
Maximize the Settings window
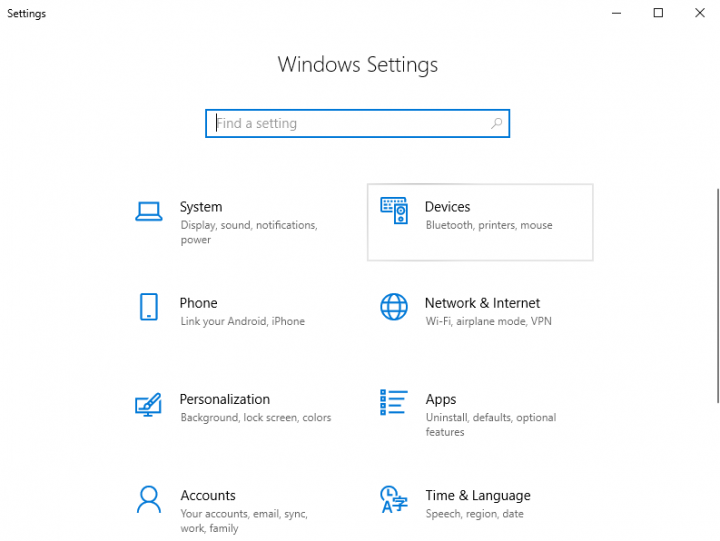pos(658,13)
